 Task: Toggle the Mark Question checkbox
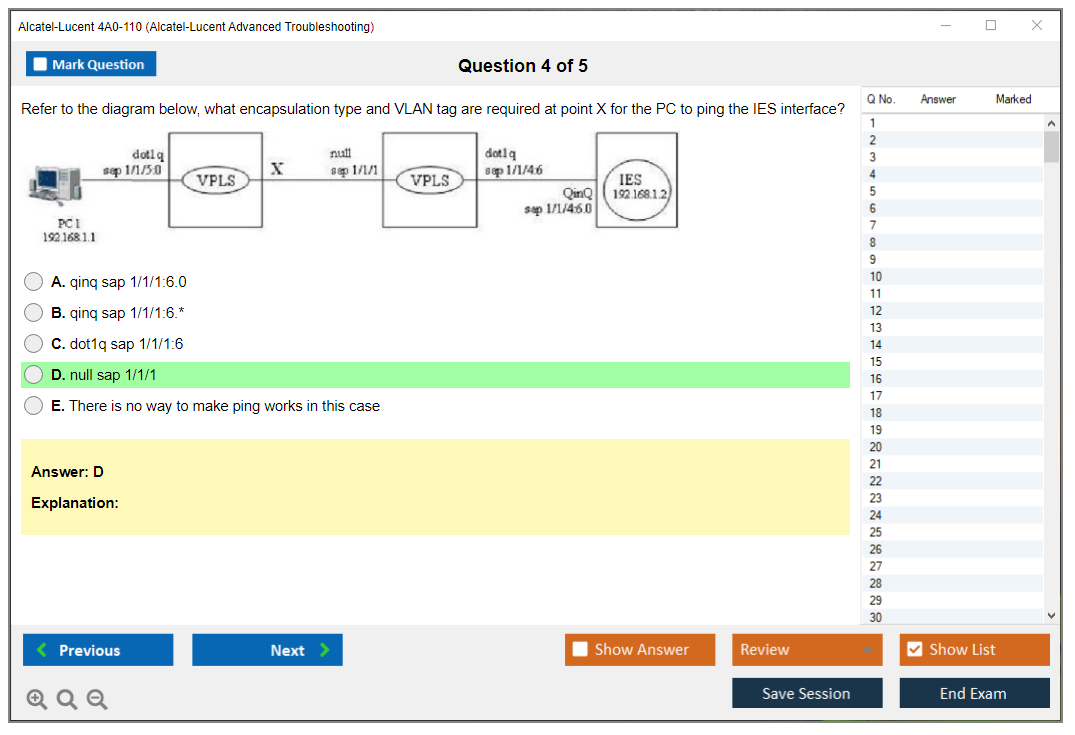pyautogui.click(x=41, y=65)
